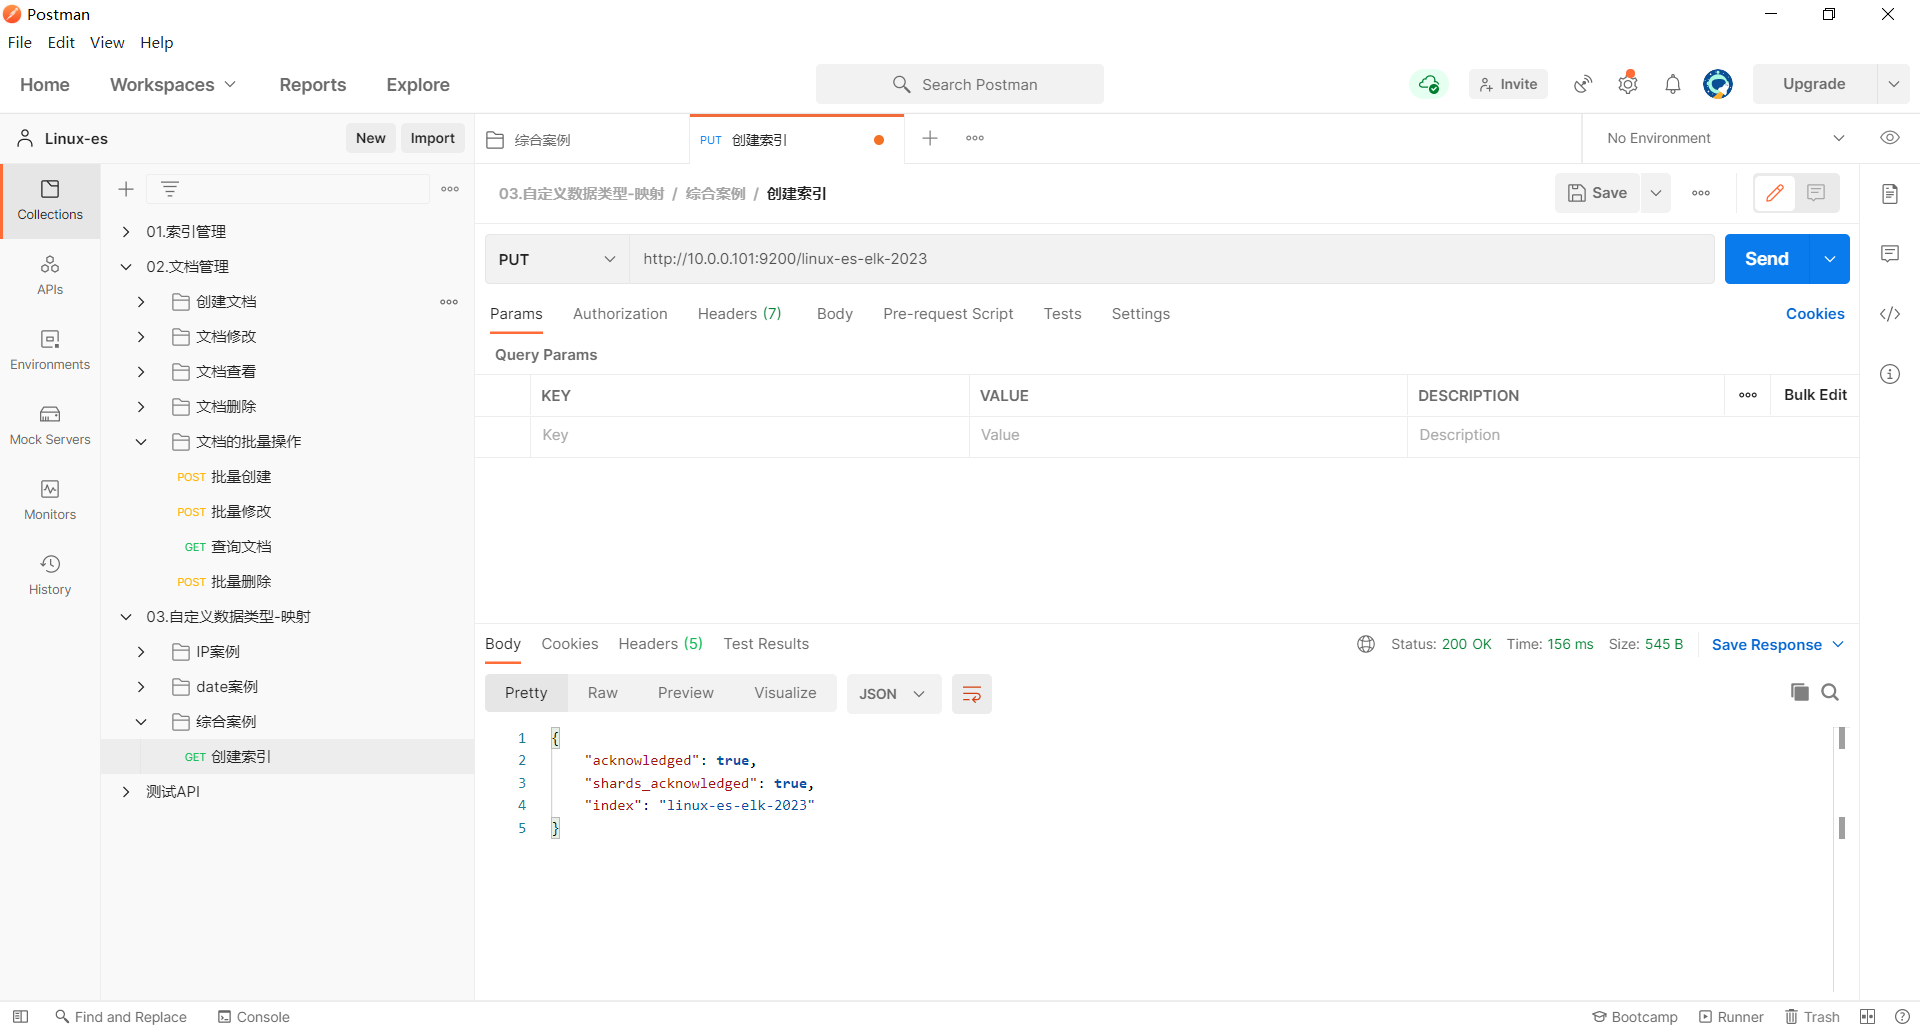
Task: Create a new collection with plus icon
Action: click(126, 189)
